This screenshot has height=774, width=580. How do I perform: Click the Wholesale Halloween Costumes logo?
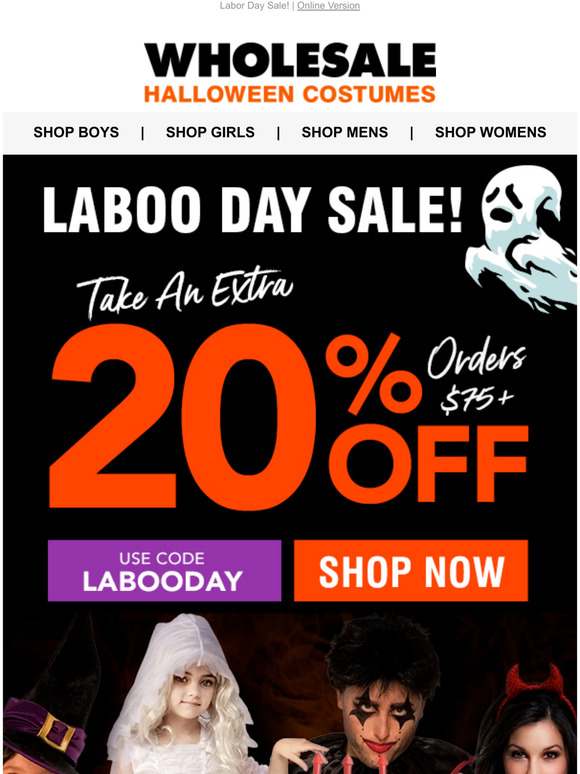click(290, 73)
